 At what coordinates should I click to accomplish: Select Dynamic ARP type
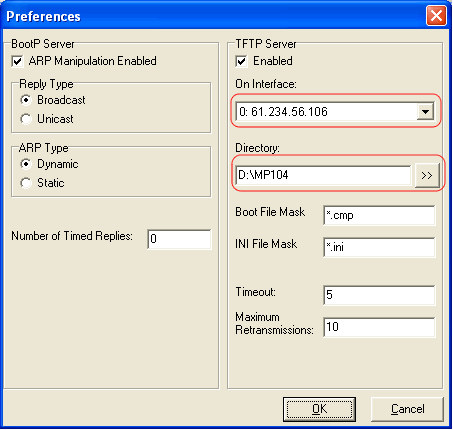[26, 164]
